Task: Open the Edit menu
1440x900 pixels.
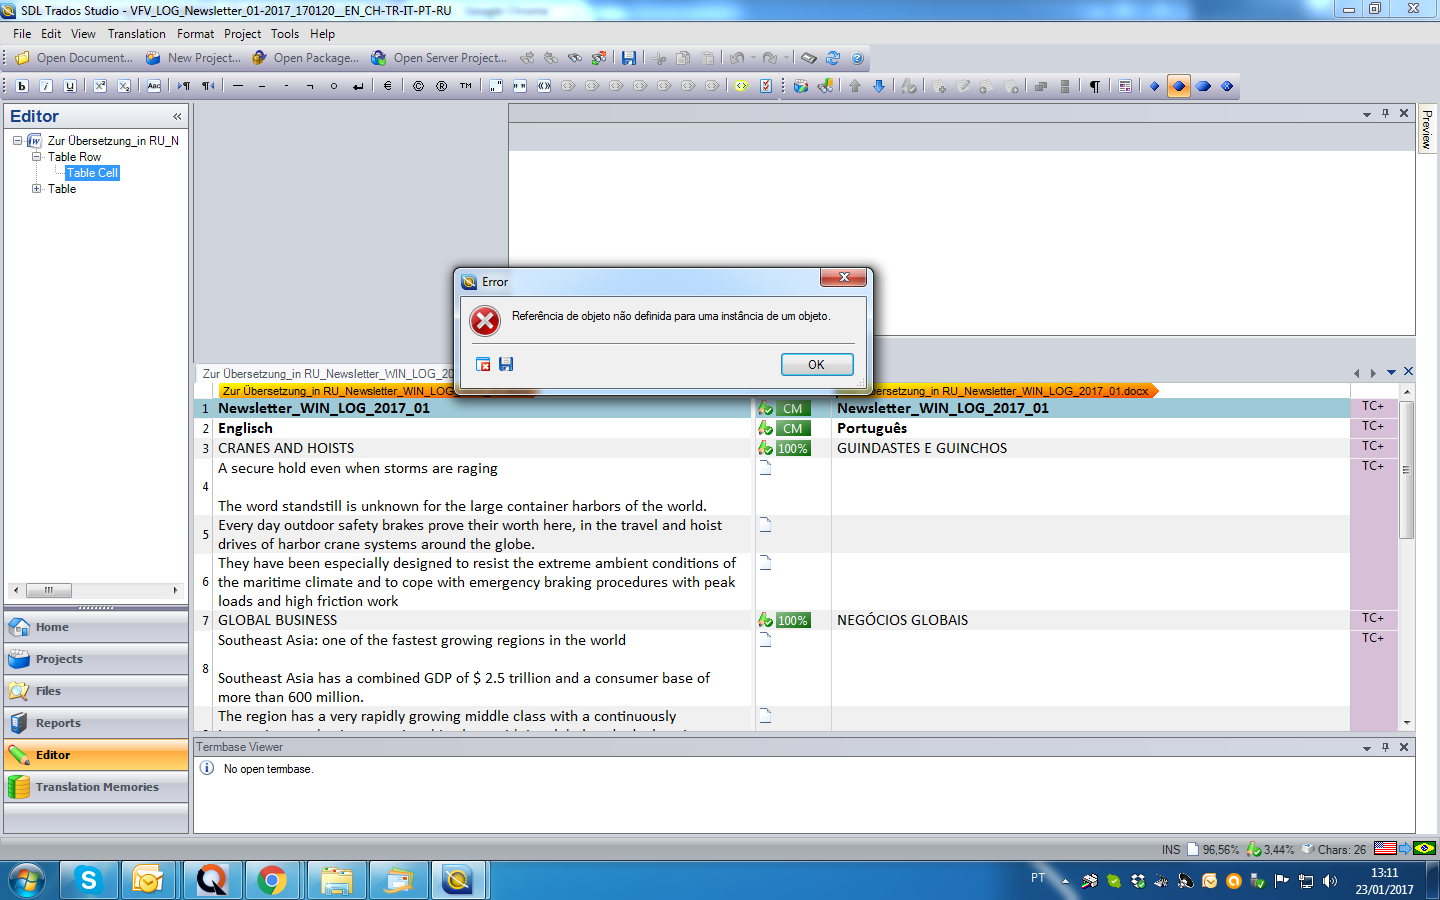Action: click(x=51, y=33)
